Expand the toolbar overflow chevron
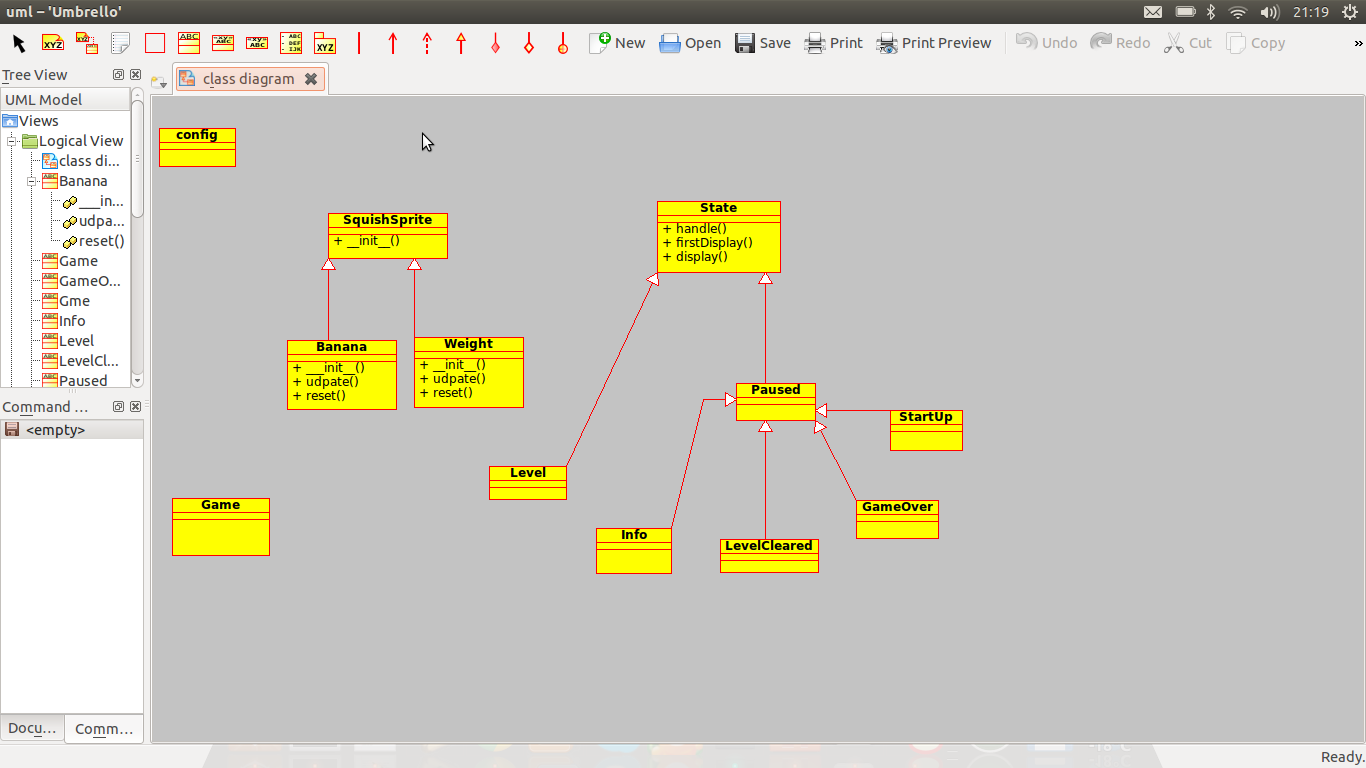This screenshot has height=768, width=1366. point(1358,44)
